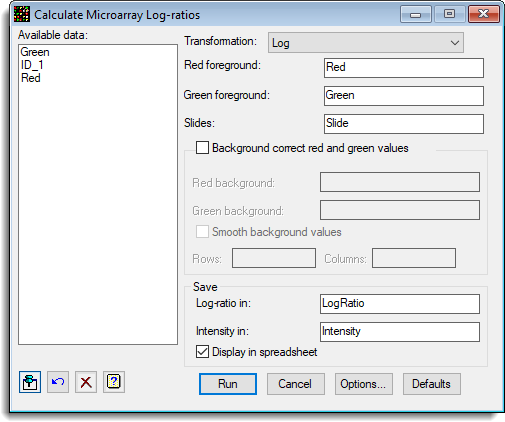Reset settings with Defaults button
Viewport: 505px width, 422px height.
432,384
